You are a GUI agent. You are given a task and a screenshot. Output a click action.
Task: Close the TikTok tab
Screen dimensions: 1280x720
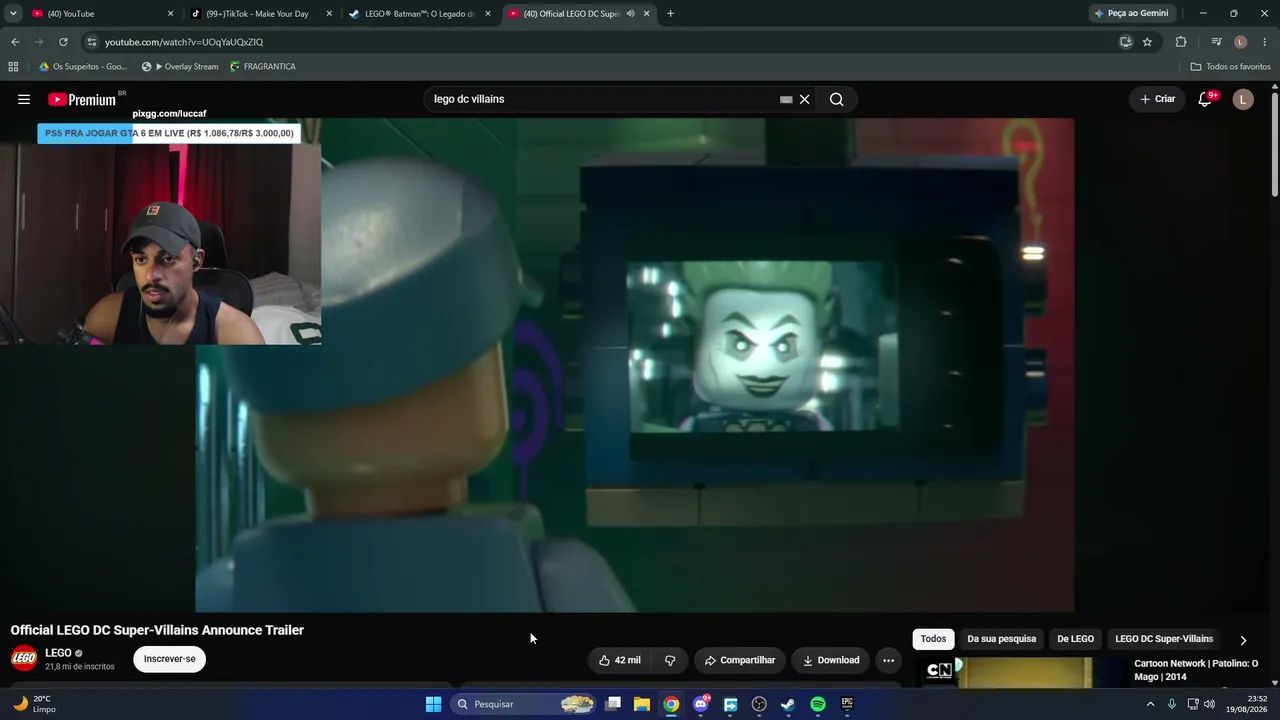tap(329, 14)
